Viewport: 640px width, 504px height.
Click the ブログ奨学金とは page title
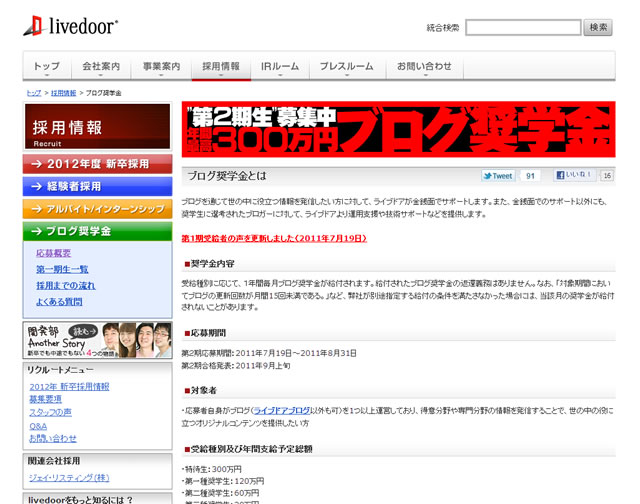pos(227,176)
